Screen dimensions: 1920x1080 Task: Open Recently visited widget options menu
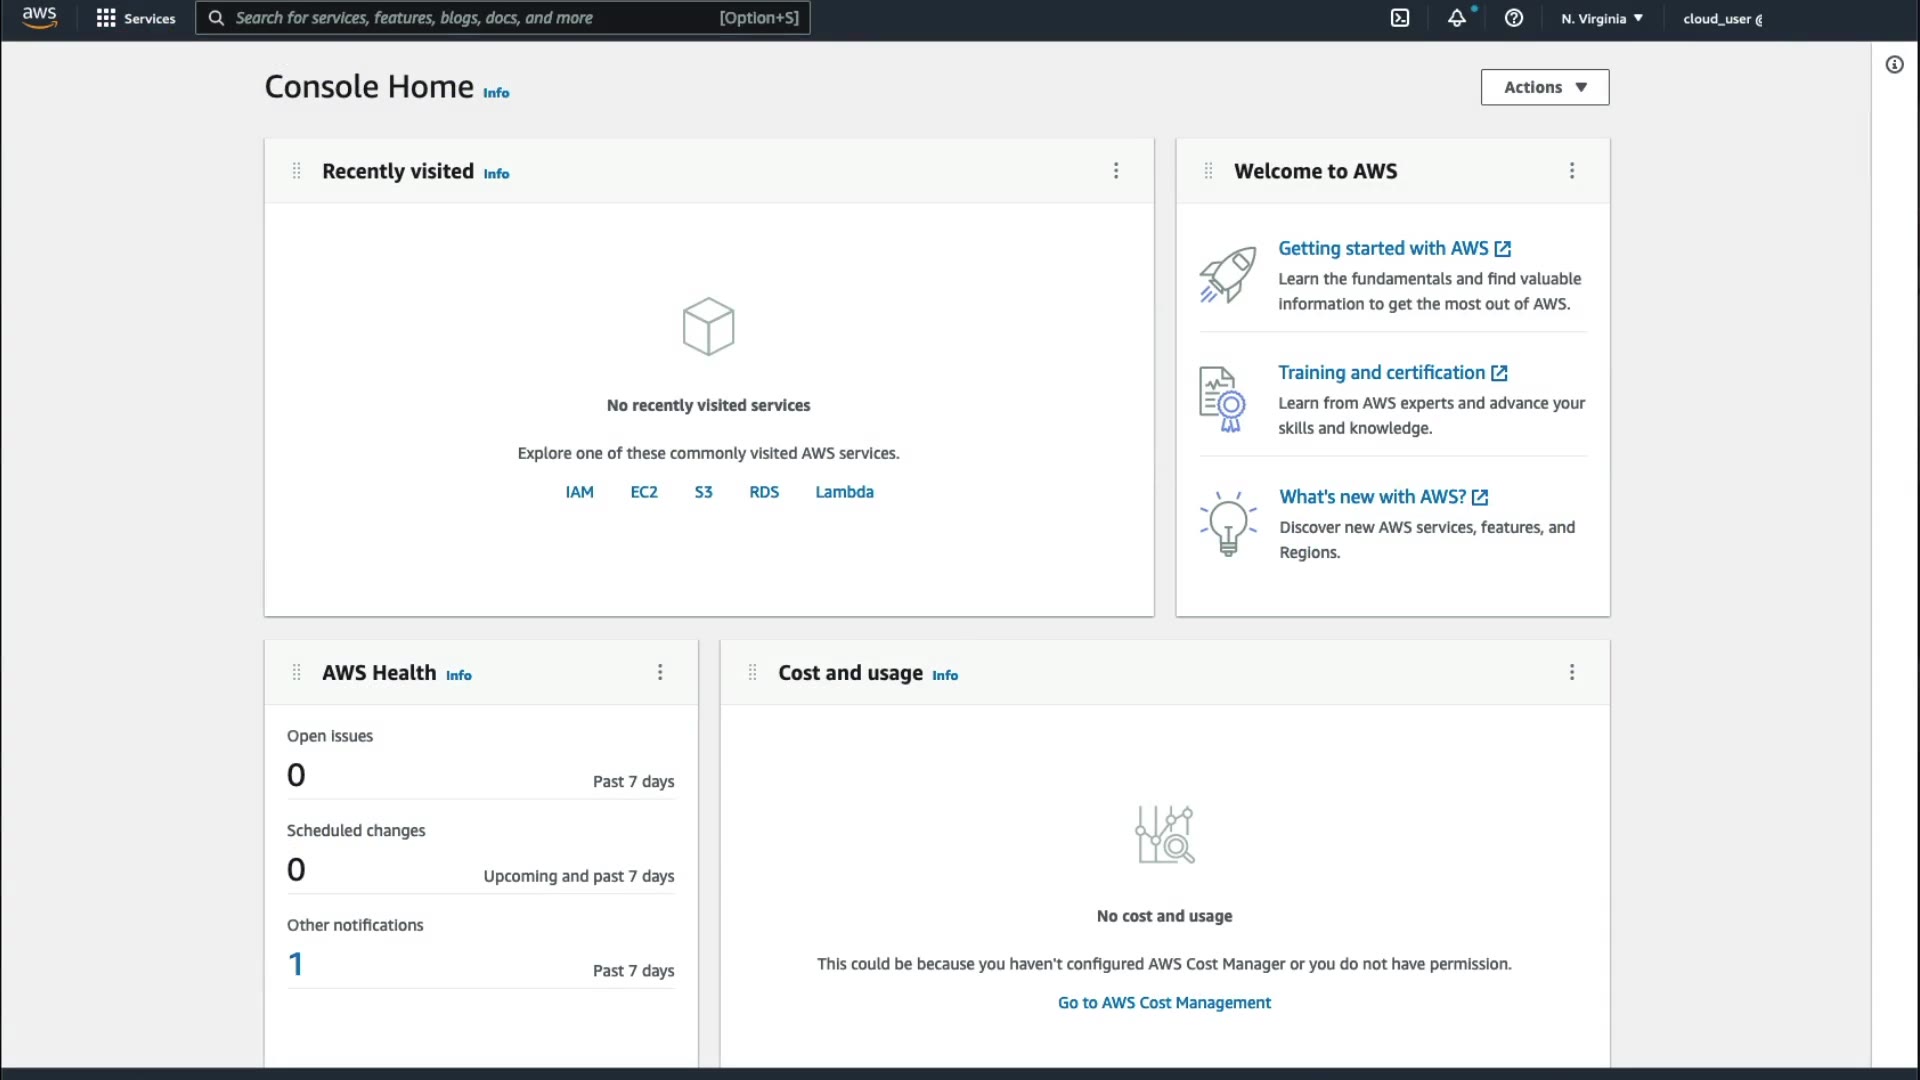pos(1116,171)
